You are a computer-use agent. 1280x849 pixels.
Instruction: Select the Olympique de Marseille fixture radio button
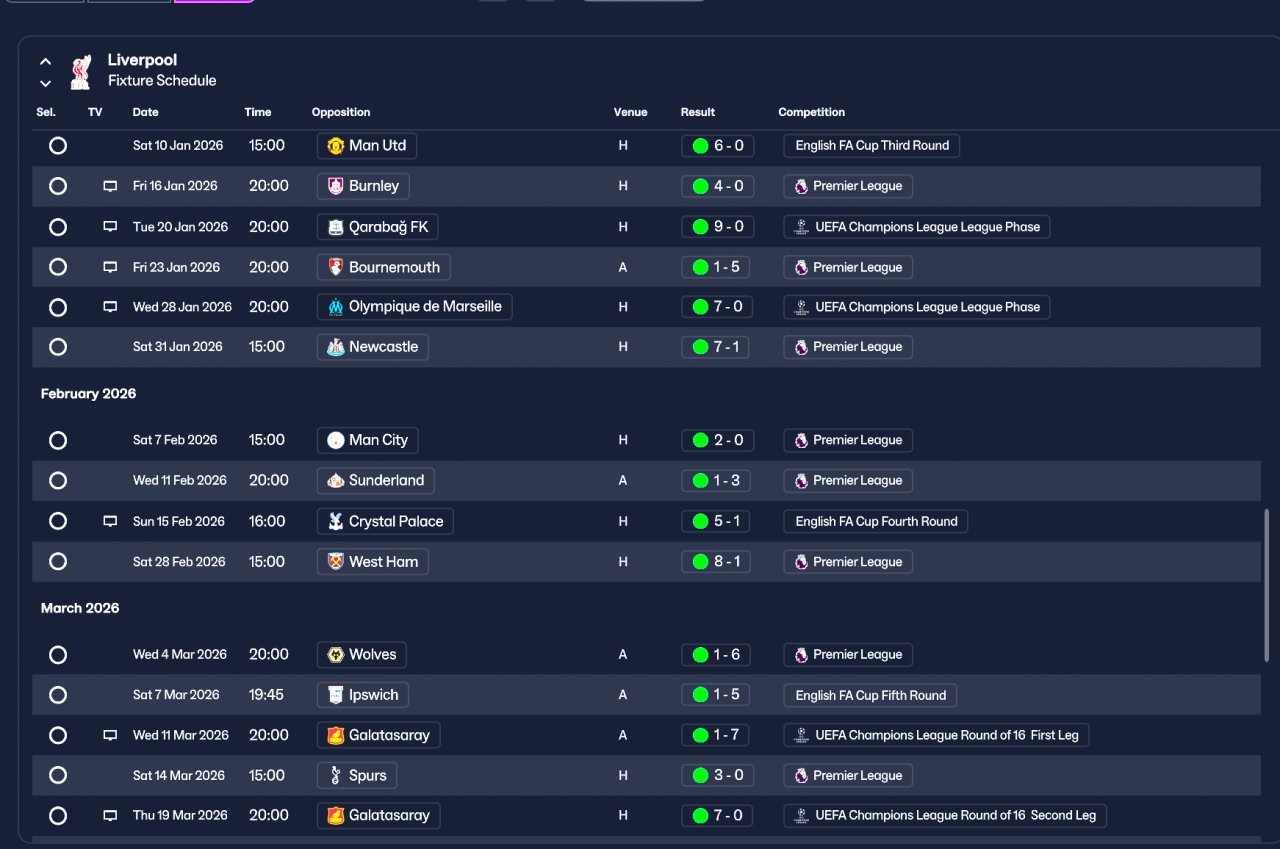coord(58,307)
